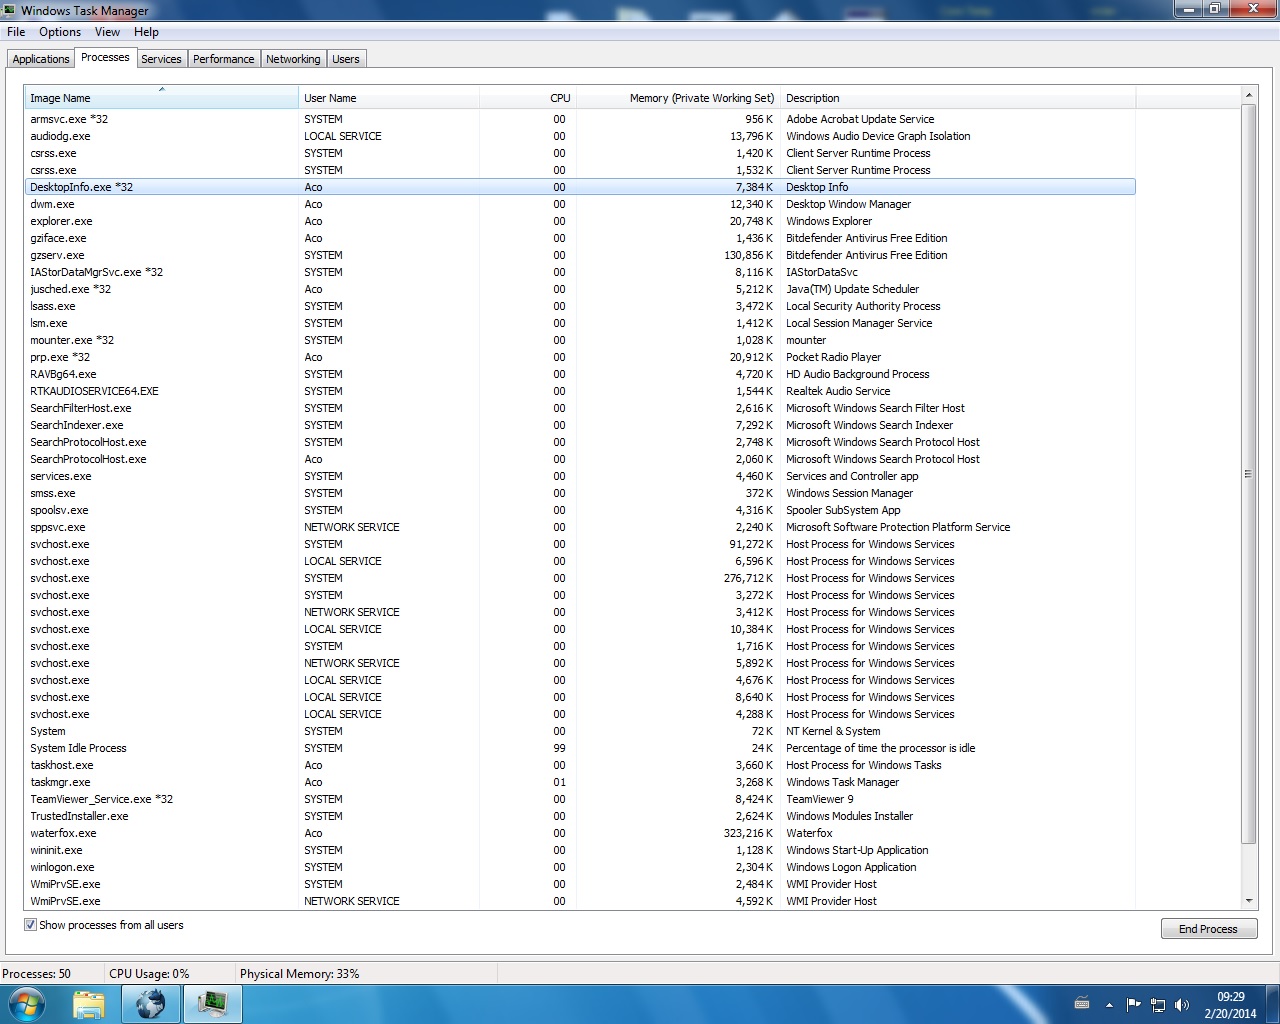
Task: Select the TrustedInstaller.exe process
Action: 580,816
